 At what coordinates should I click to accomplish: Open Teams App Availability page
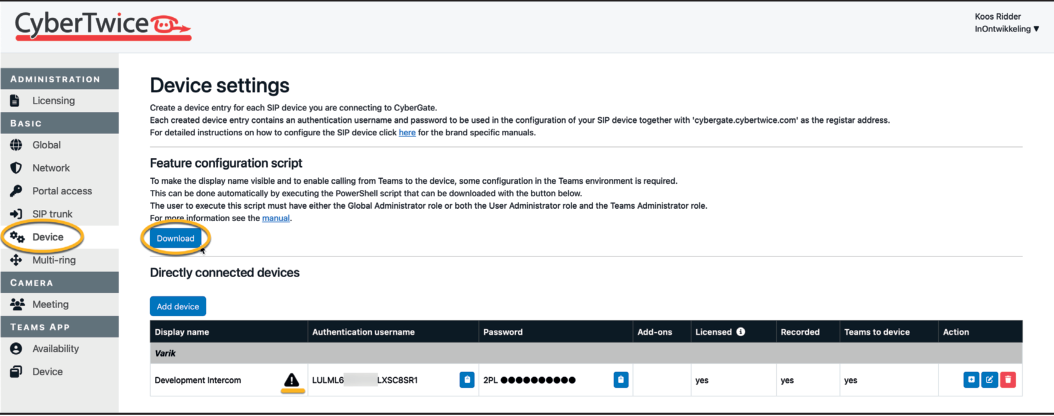55,349
